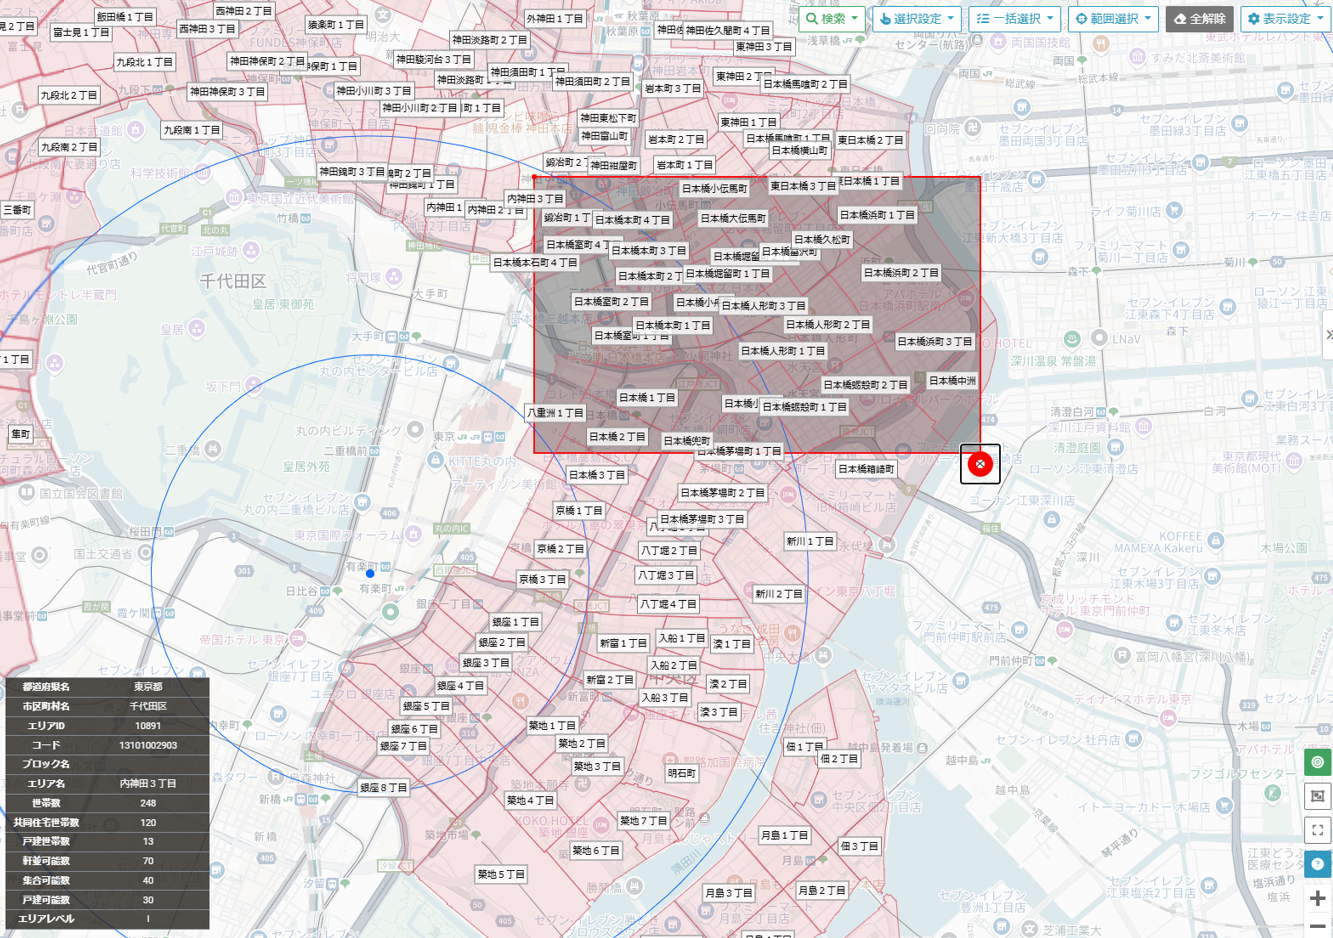The height and width of the screenshot is (938, 1333).
Task: Click the 新川１丁目 area label
Action: [x=810, y=541]
